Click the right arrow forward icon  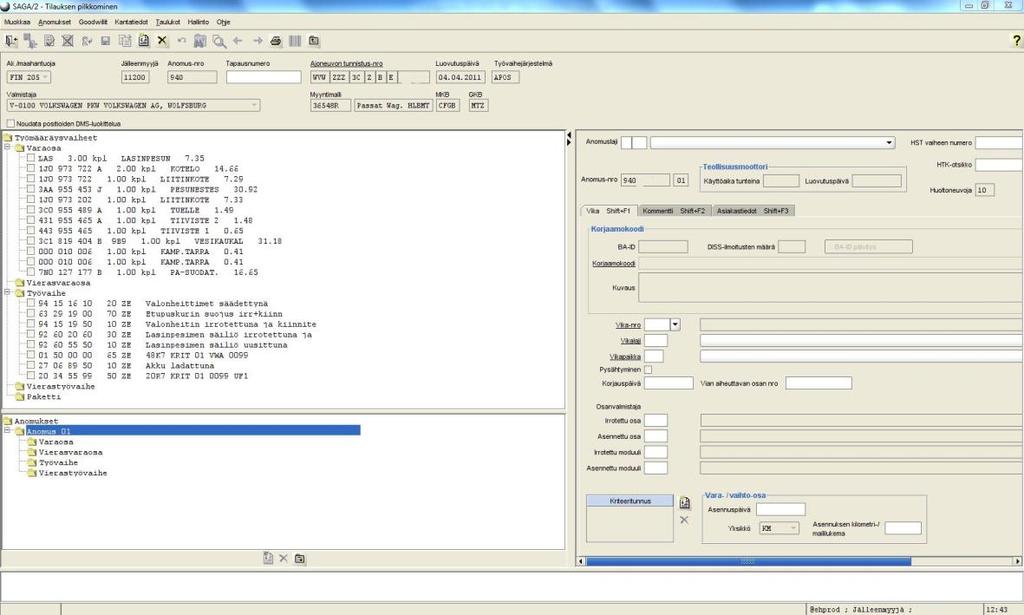click(257, 41)
